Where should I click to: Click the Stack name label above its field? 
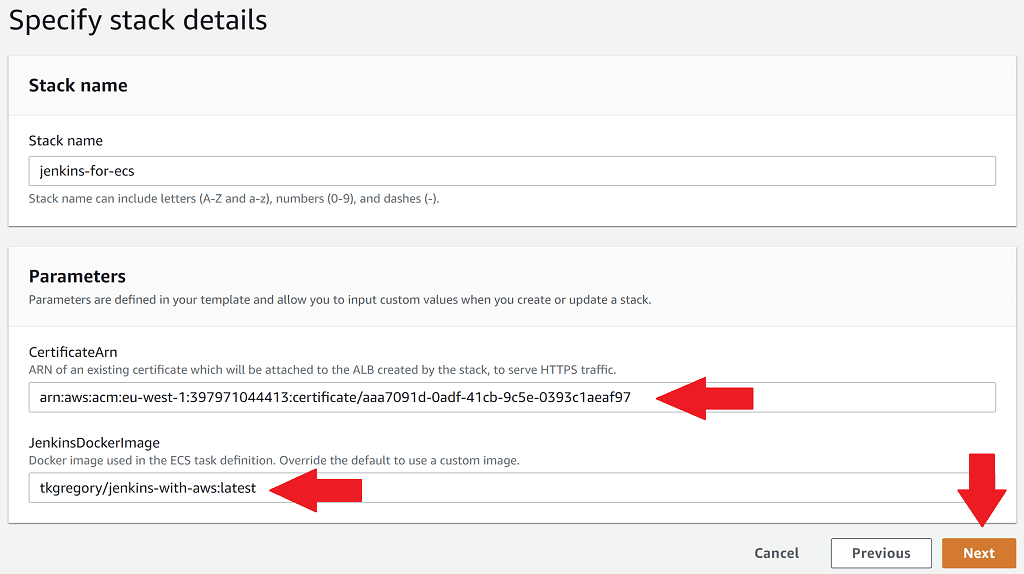click(x=65, y=141)
